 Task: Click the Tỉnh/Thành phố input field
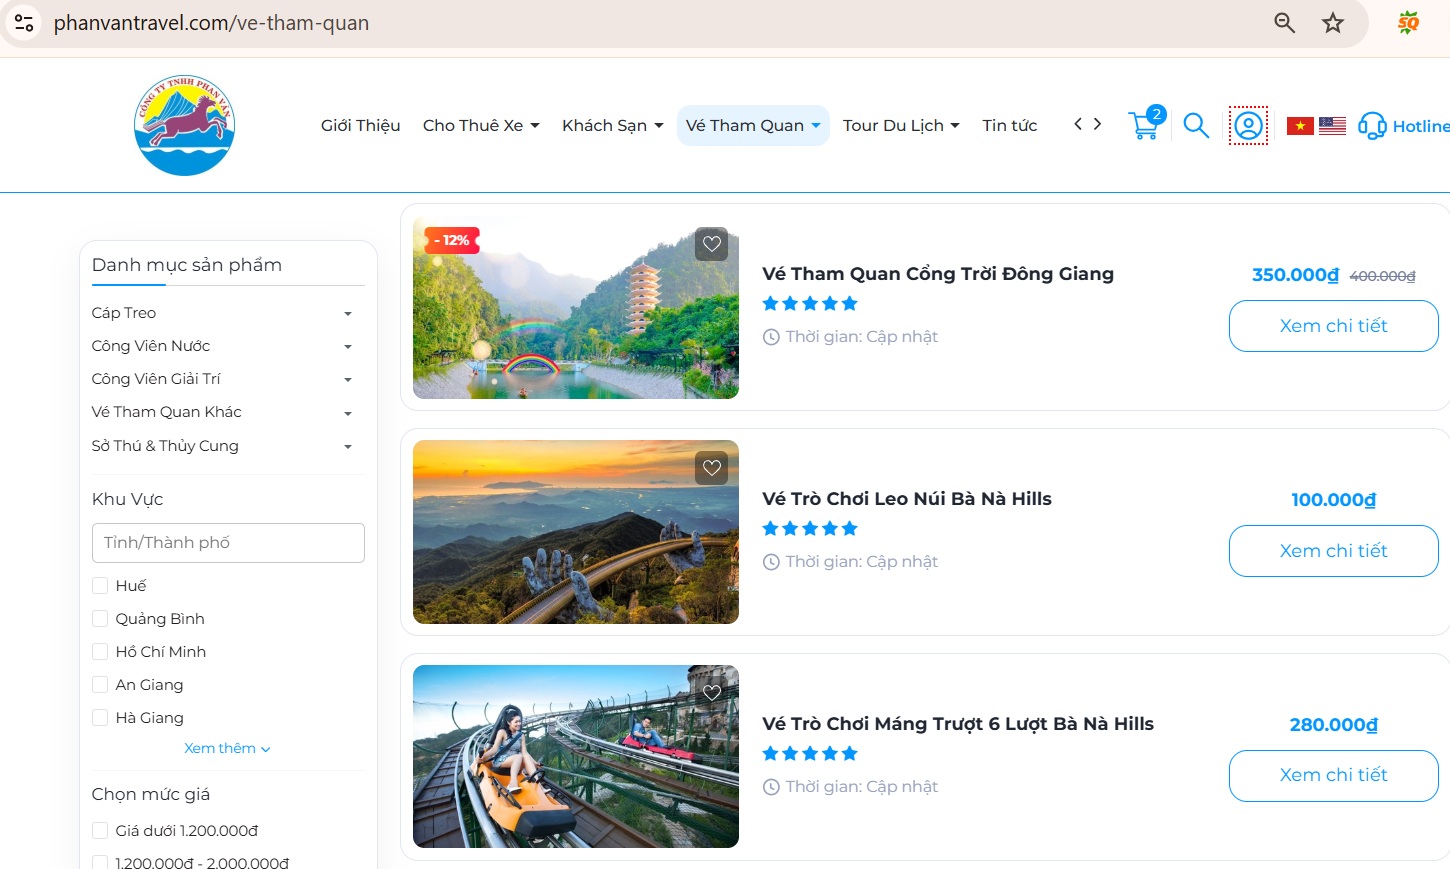[x=227, y=543]
